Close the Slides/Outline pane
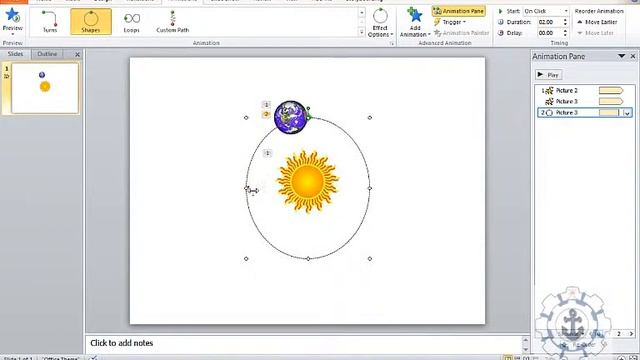Image resolution: width=640 pixels, height=360 pixels. (78, 54)
